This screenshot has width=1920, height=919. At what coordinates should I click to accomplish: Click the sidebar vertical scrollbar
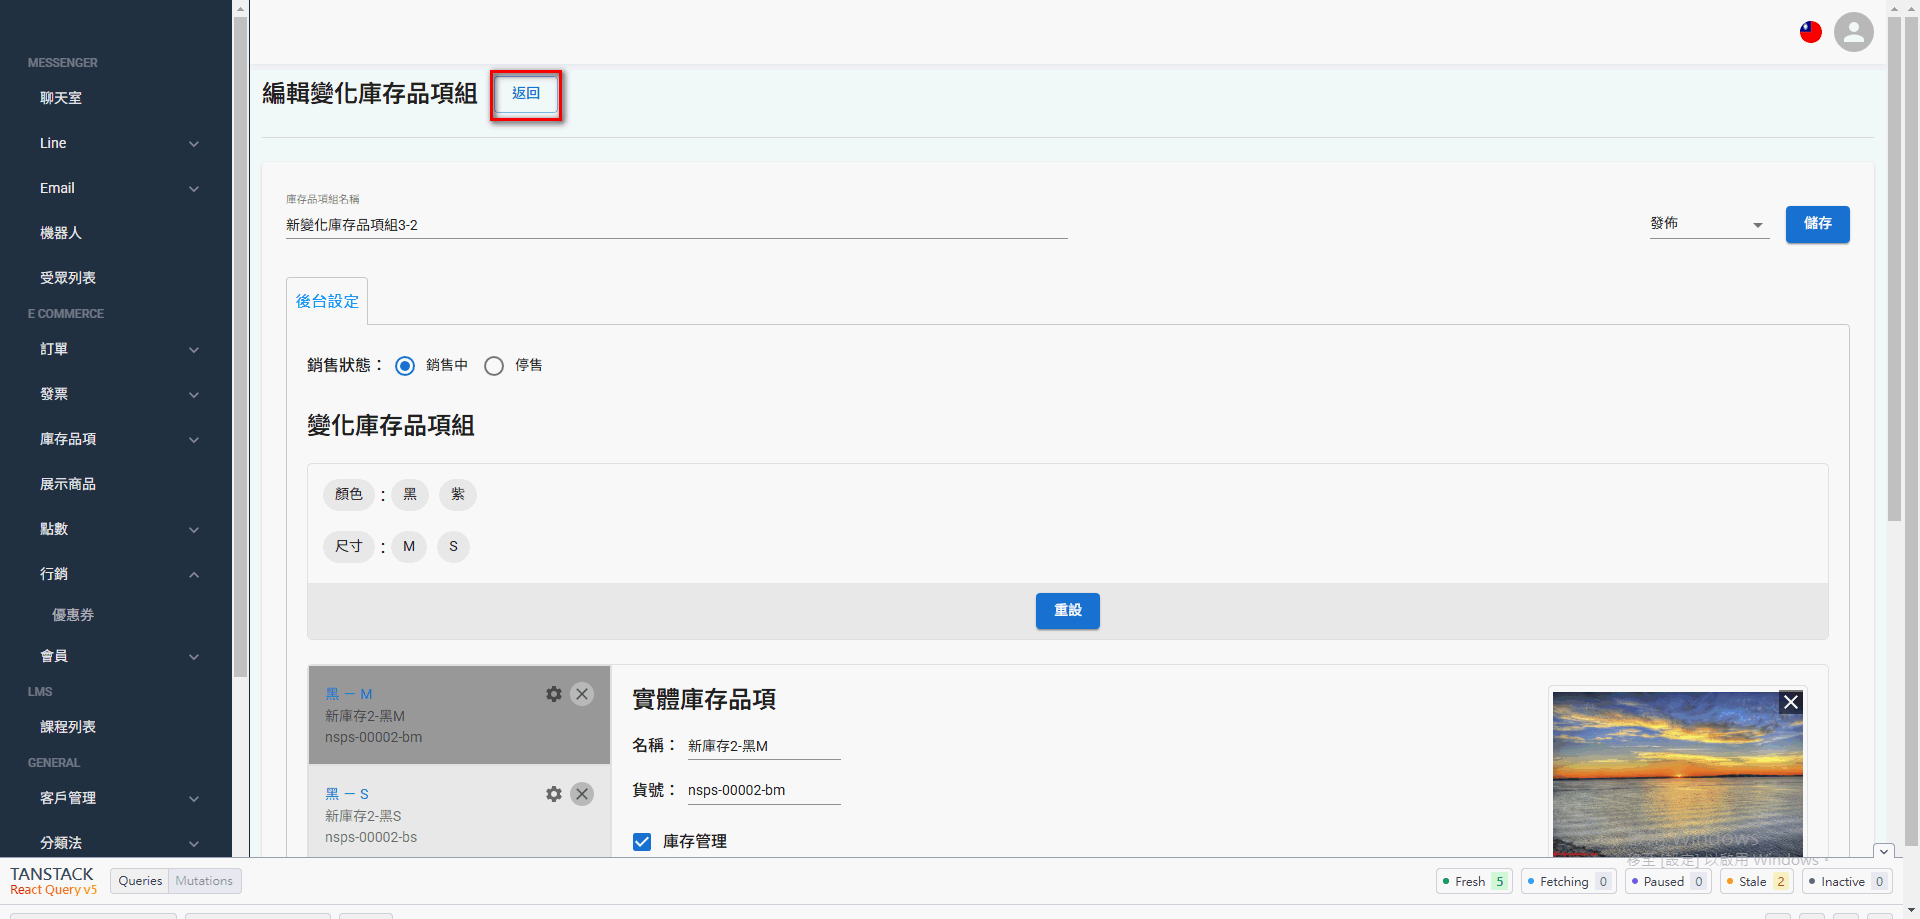[x=240, y=346]
